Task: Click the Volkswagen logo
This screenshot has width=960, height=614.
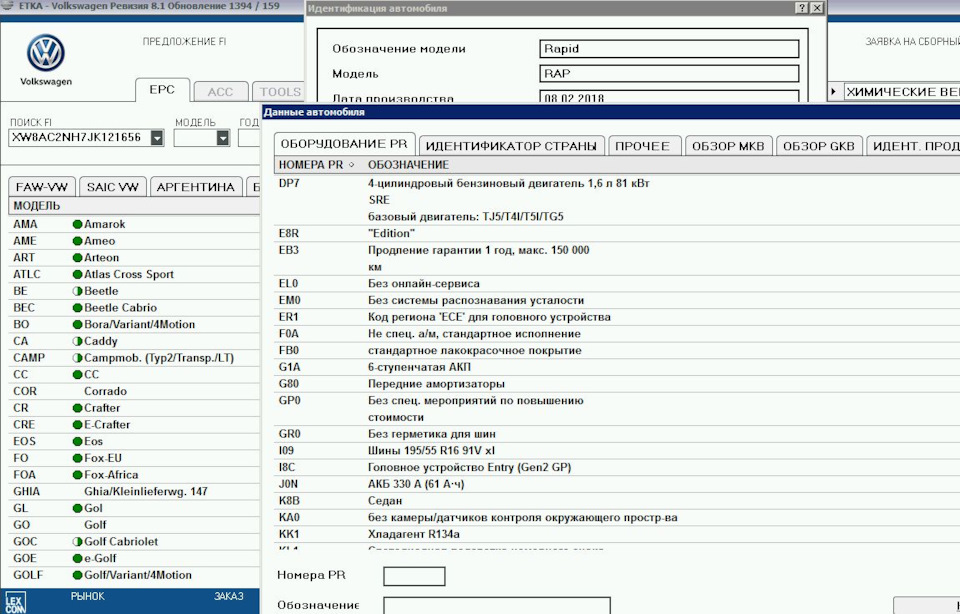Action: click(x=45, y=53)
